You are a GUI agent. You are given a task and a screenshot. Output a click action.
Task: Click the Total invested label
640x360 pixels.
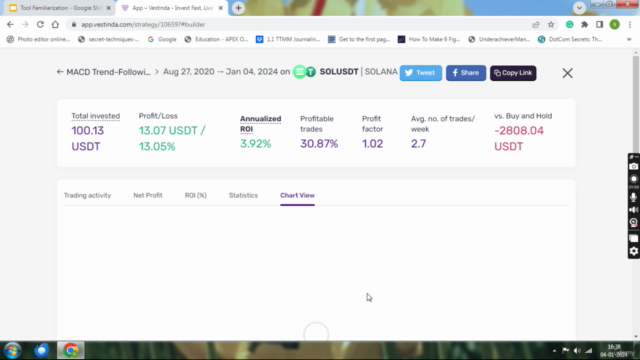point(96,116)
